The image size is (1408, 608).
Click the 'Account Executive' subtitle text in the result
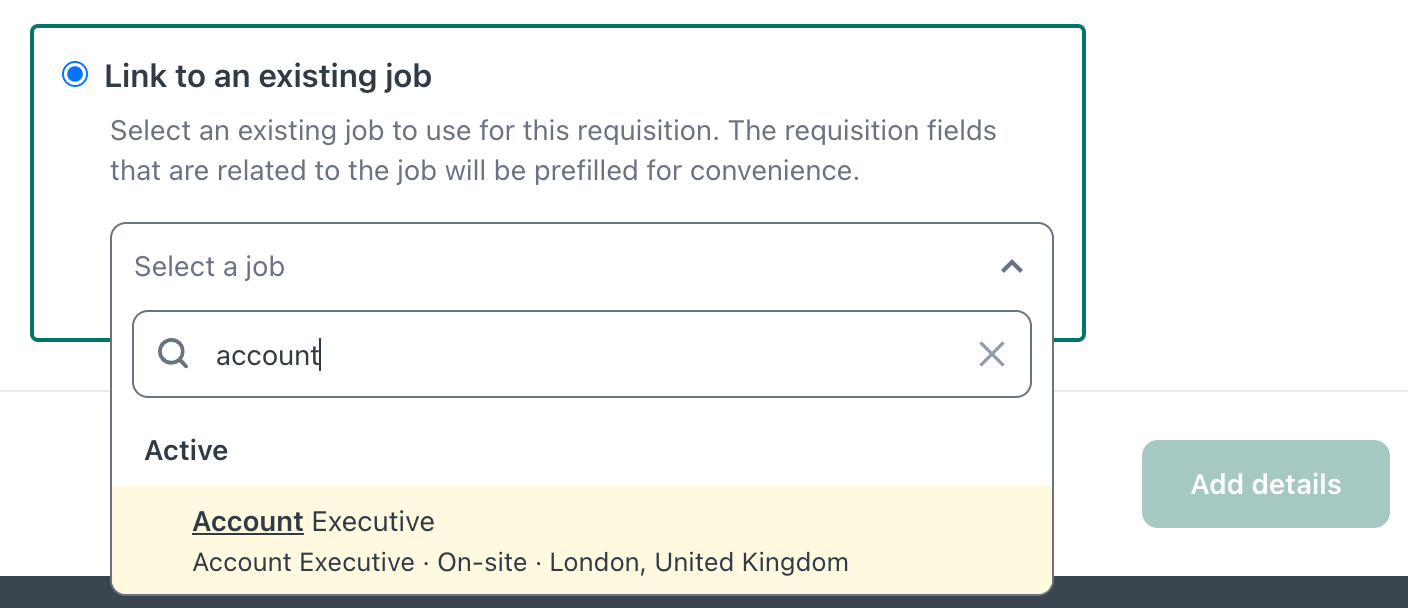pos(303,562)
